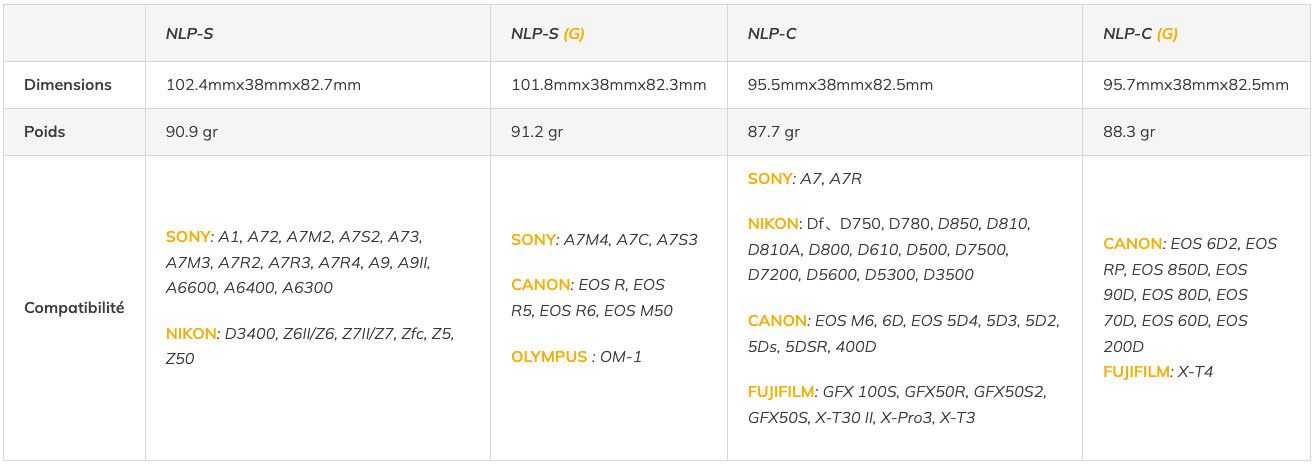The width and height of the screenshot is (1316, 465).
Task: Select the 88.3 gr weight cell
Action: 1129,132
